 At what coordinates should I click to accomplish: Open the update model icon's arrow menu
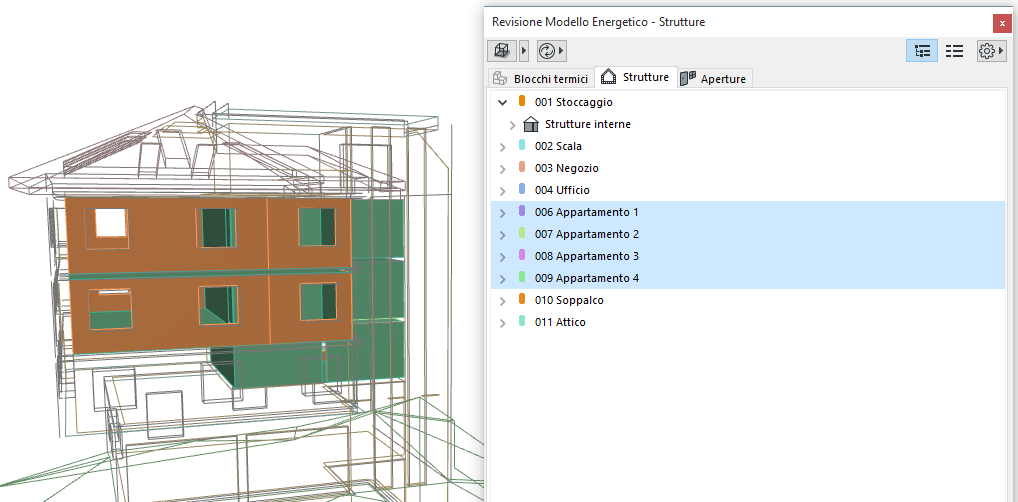point(562,51)
